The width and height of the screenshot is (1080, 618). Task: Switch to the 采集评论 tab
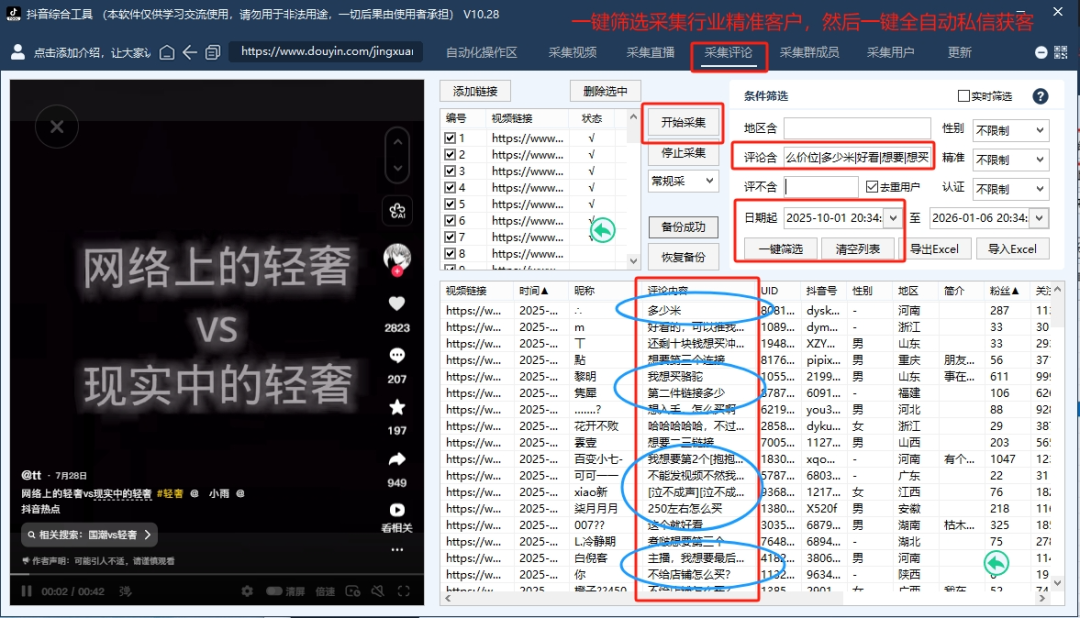728,52
